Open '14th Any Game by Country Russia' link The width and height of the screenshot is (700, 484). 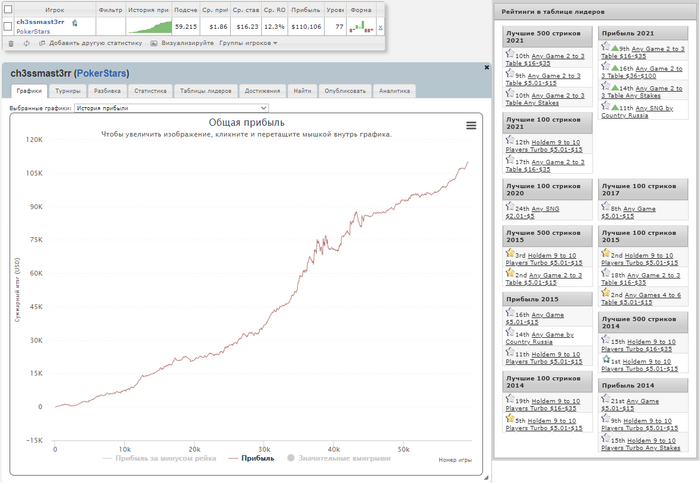[539, 338]
